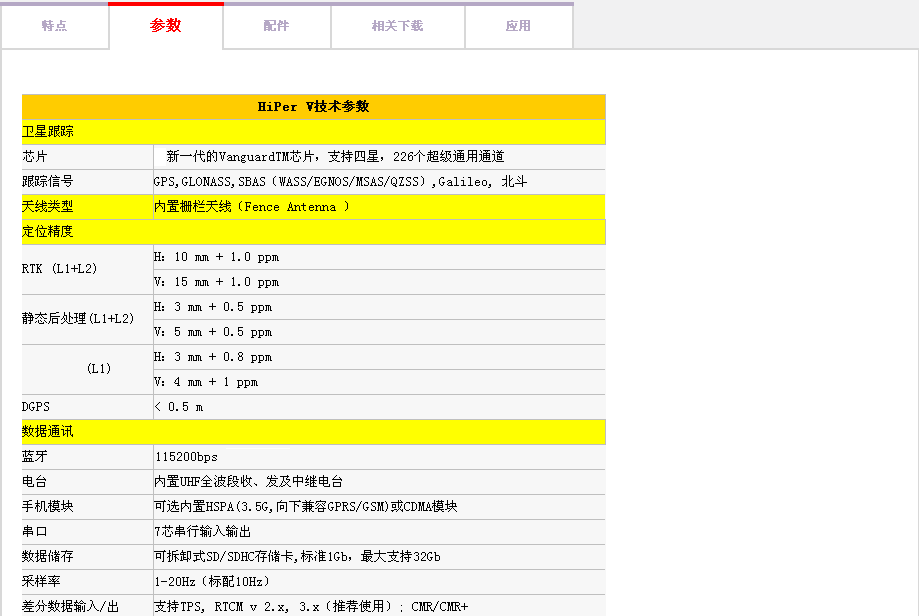Click the 数据通讯 section header
This screenshot has width=919, height=616.
pos(48,432)
